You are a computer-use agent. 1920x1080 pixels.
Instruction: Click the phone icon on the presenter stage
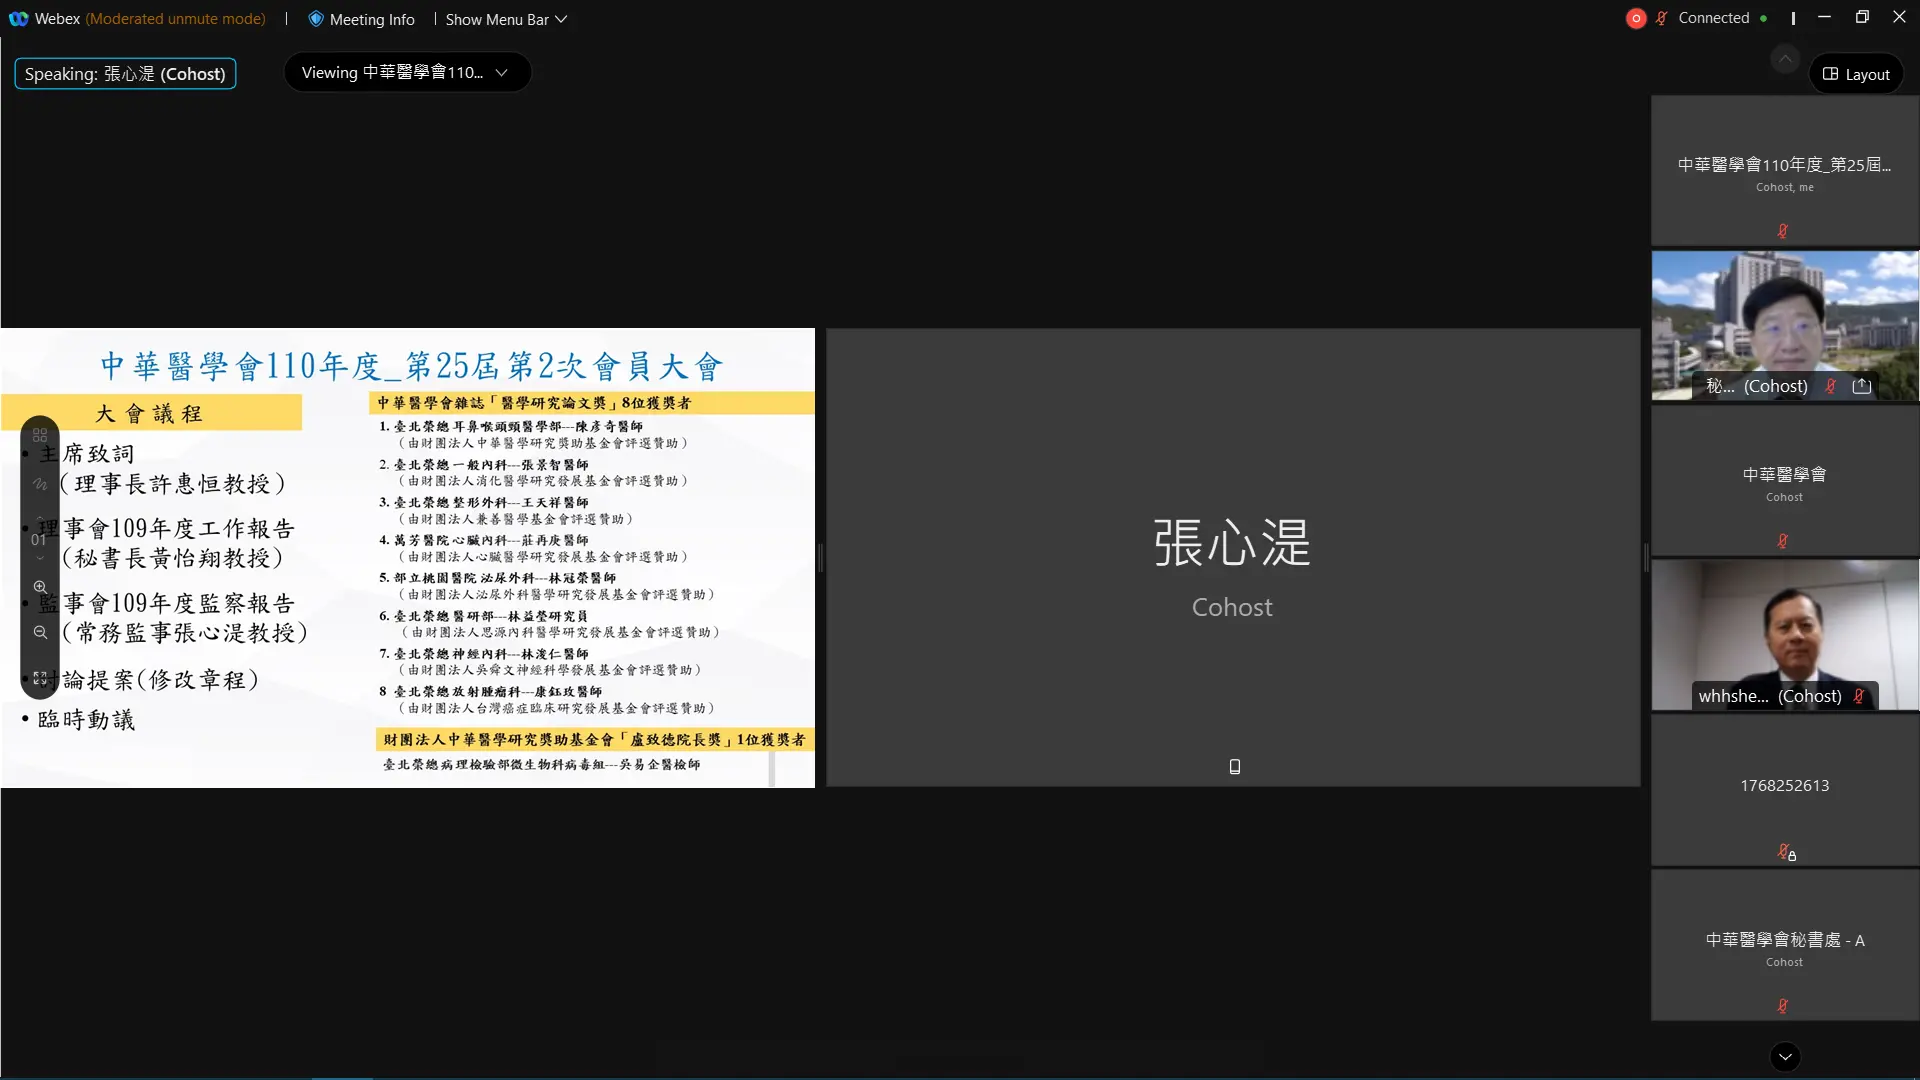(1233, 766)
